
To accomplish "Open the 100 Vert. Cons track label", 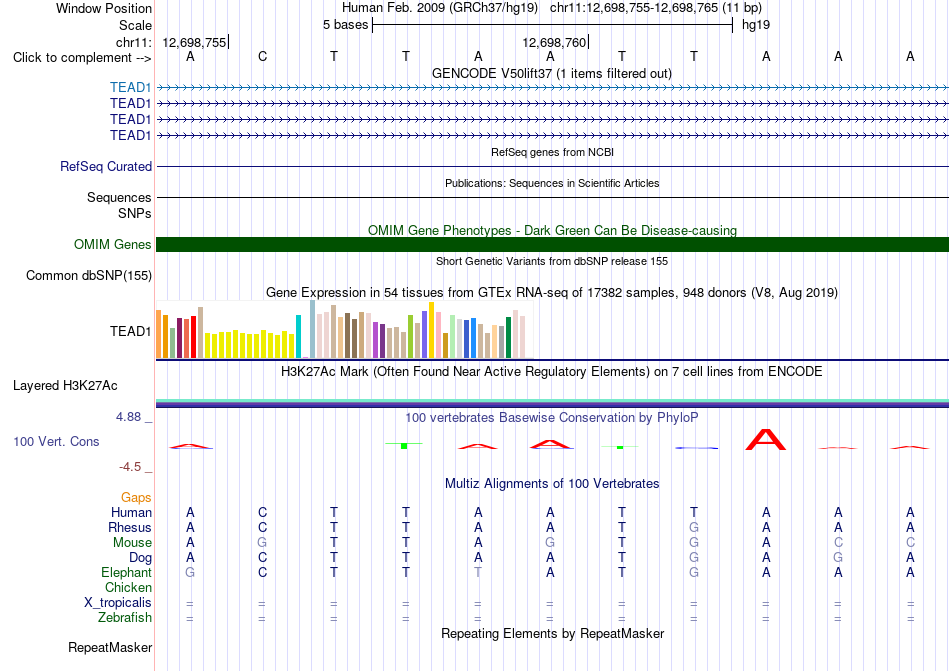I will [56, 441].
